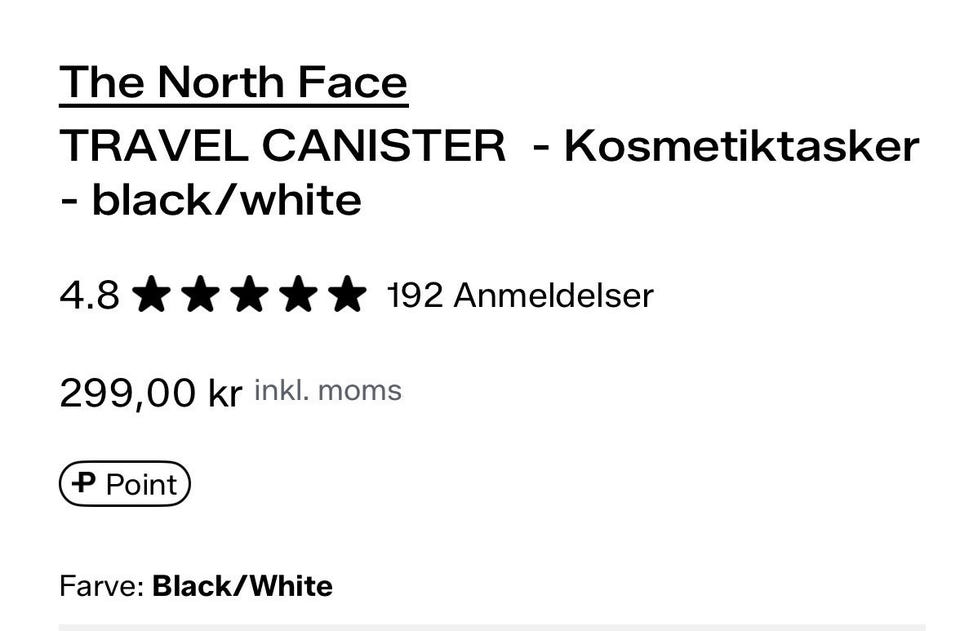The height and width of the screenshot is (631, 960).
Task: Click the 4.8 rating score
Action: pyautogui.click(x=89, y=296)
